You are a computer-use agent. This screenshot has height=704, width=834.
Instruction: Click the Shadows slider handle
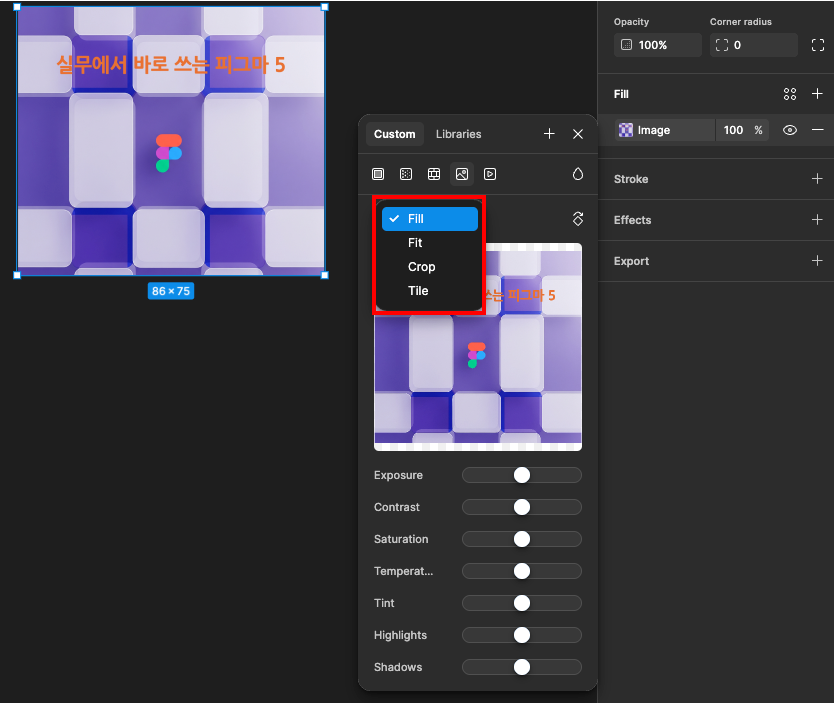click(x=522, y=667)
